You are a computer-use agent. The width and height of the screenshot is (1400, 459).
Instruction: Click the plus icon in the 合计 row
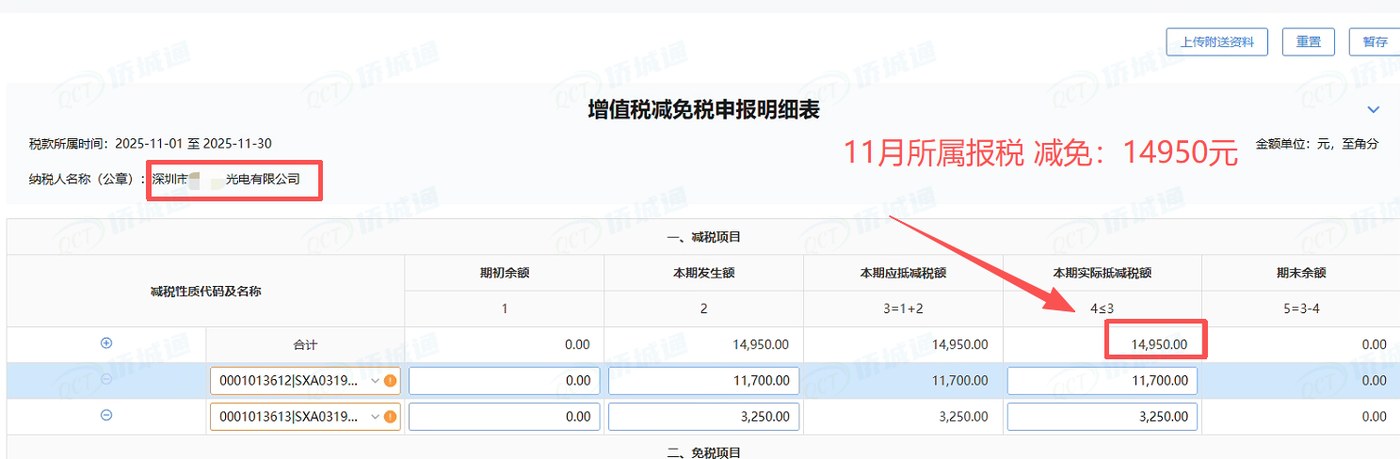tap(106, 343)
